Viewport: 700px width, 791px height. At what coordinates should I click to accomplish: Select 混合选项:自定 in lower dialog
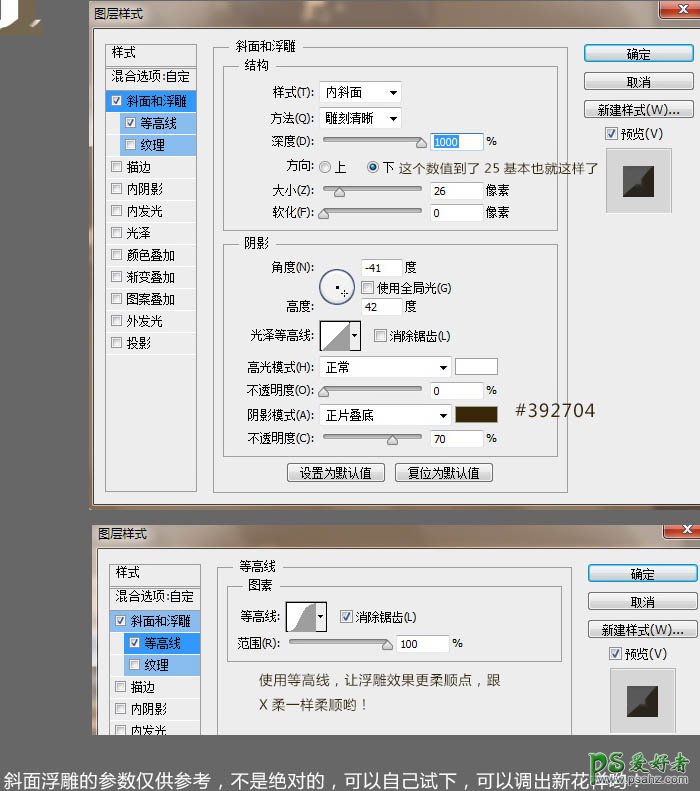point(155,597)
